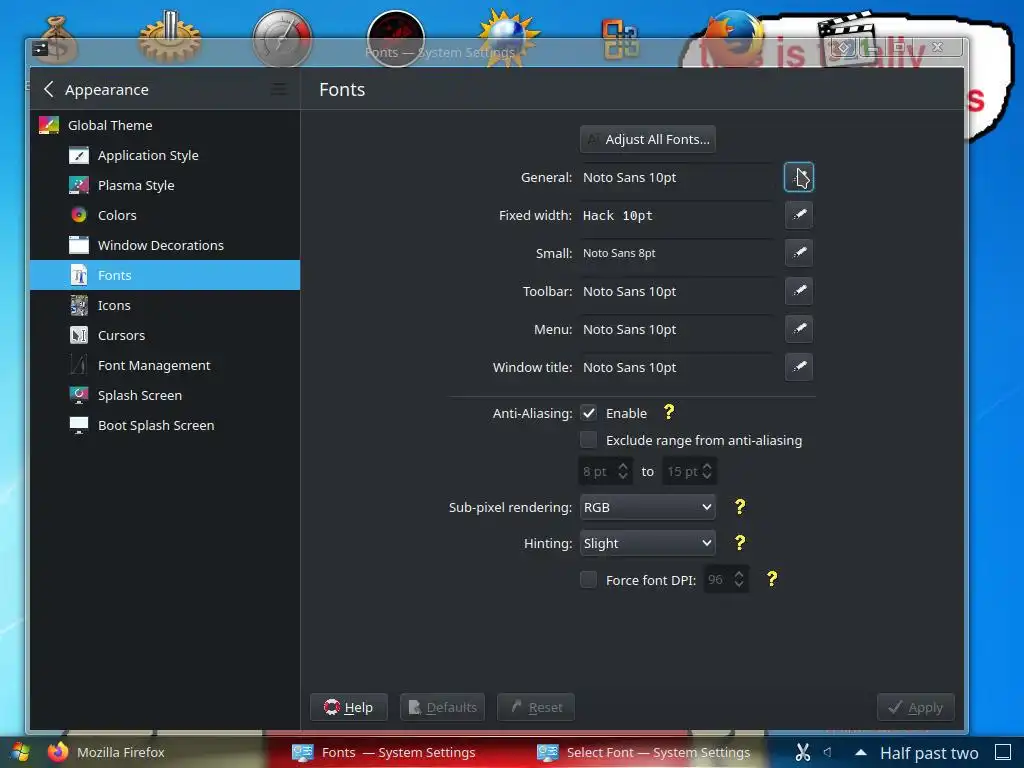Screen dimensions: 1024x768
Task: Click the 8 pt range start stepper
Action: pyautogui.click(x=605, y=471)
